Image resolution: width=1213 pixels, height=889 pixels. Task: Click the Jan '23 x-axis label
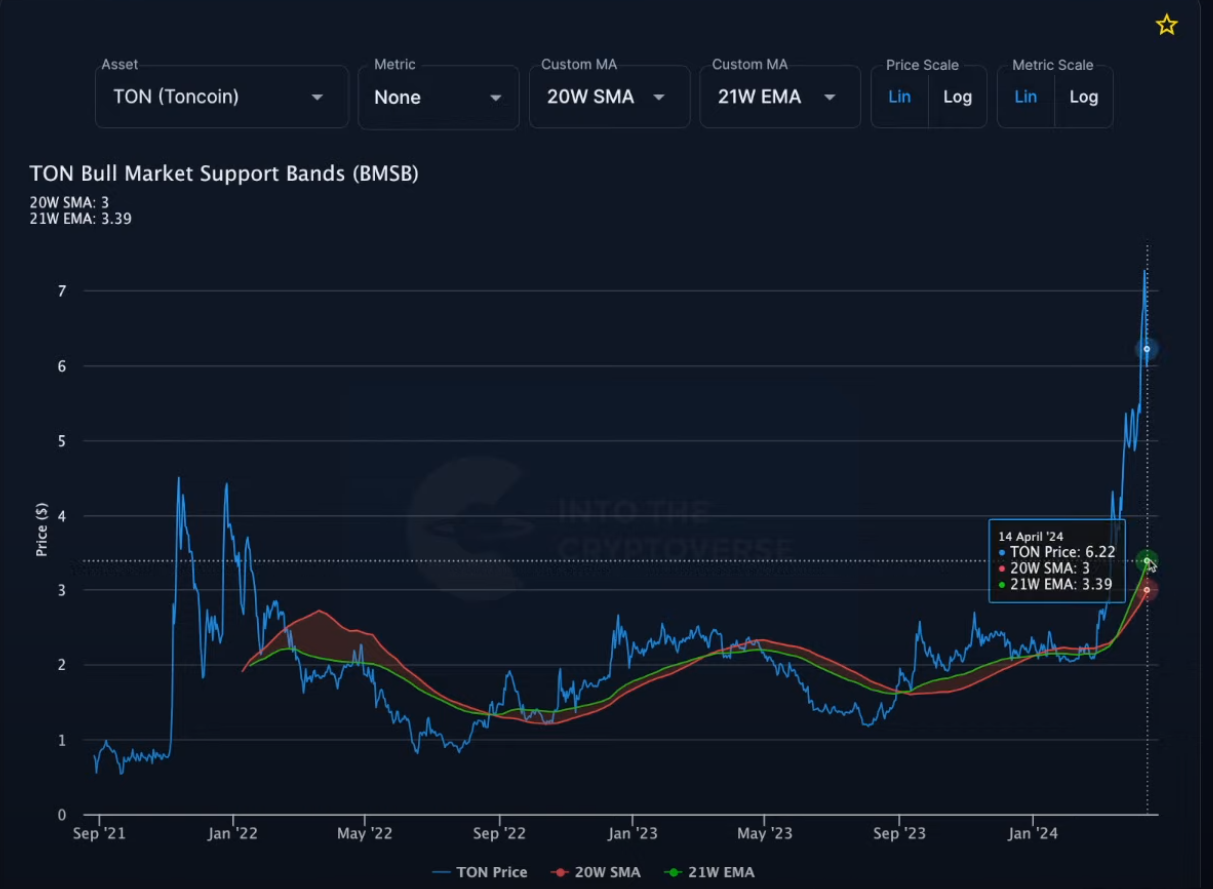click(x=632, y=833)
